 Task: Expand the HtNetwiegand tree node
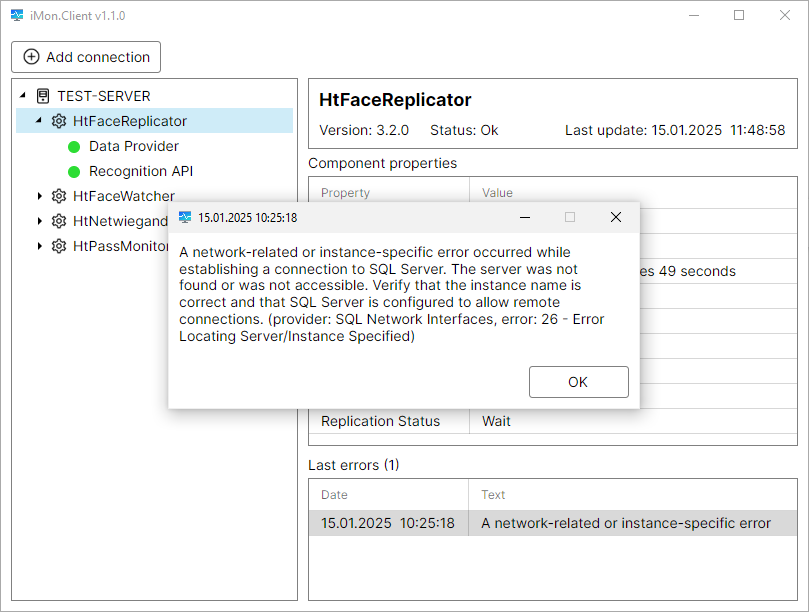40,221
